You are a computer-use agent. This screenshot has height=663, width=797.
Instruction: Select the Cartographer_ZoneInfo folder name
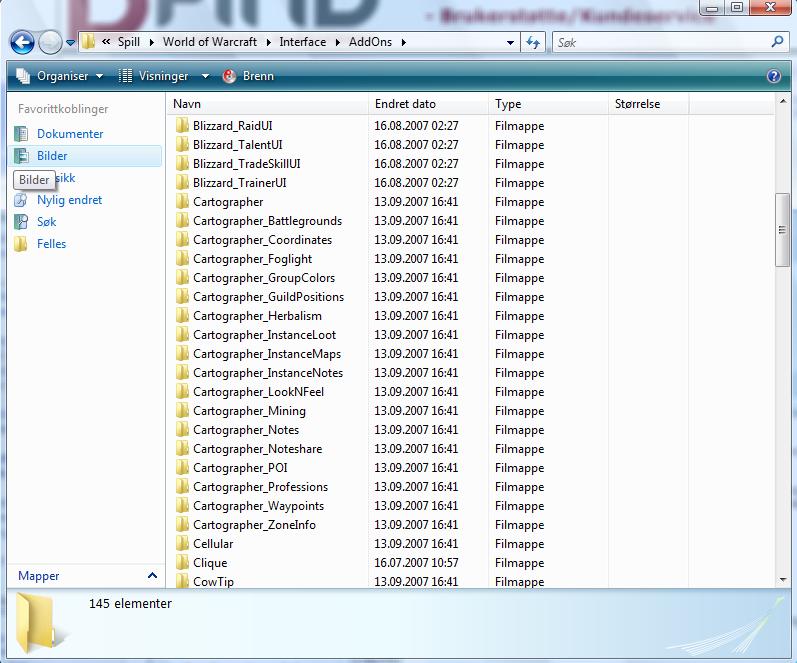tap(254, 525)
